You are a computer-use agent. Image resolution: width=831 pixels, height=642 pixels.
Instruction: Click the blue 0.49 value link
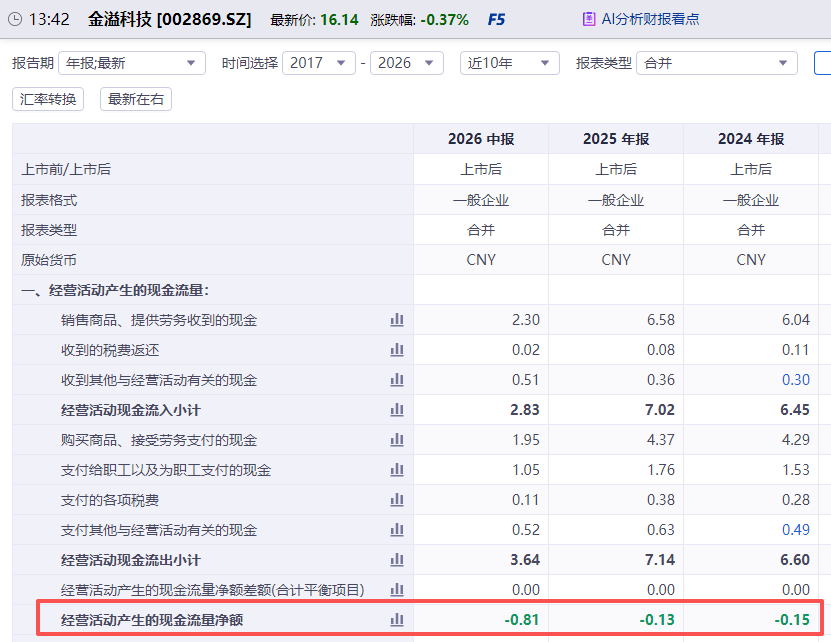(x=796, y=530)
